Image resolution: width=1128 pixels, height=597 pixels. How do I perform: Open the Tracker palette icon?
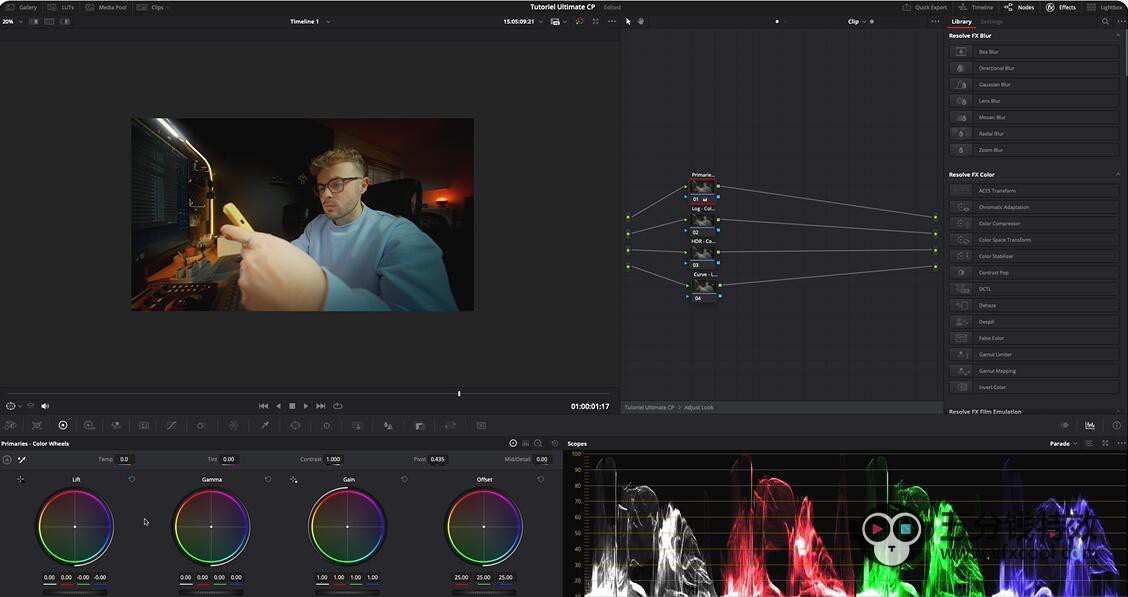tap(327, 426)
